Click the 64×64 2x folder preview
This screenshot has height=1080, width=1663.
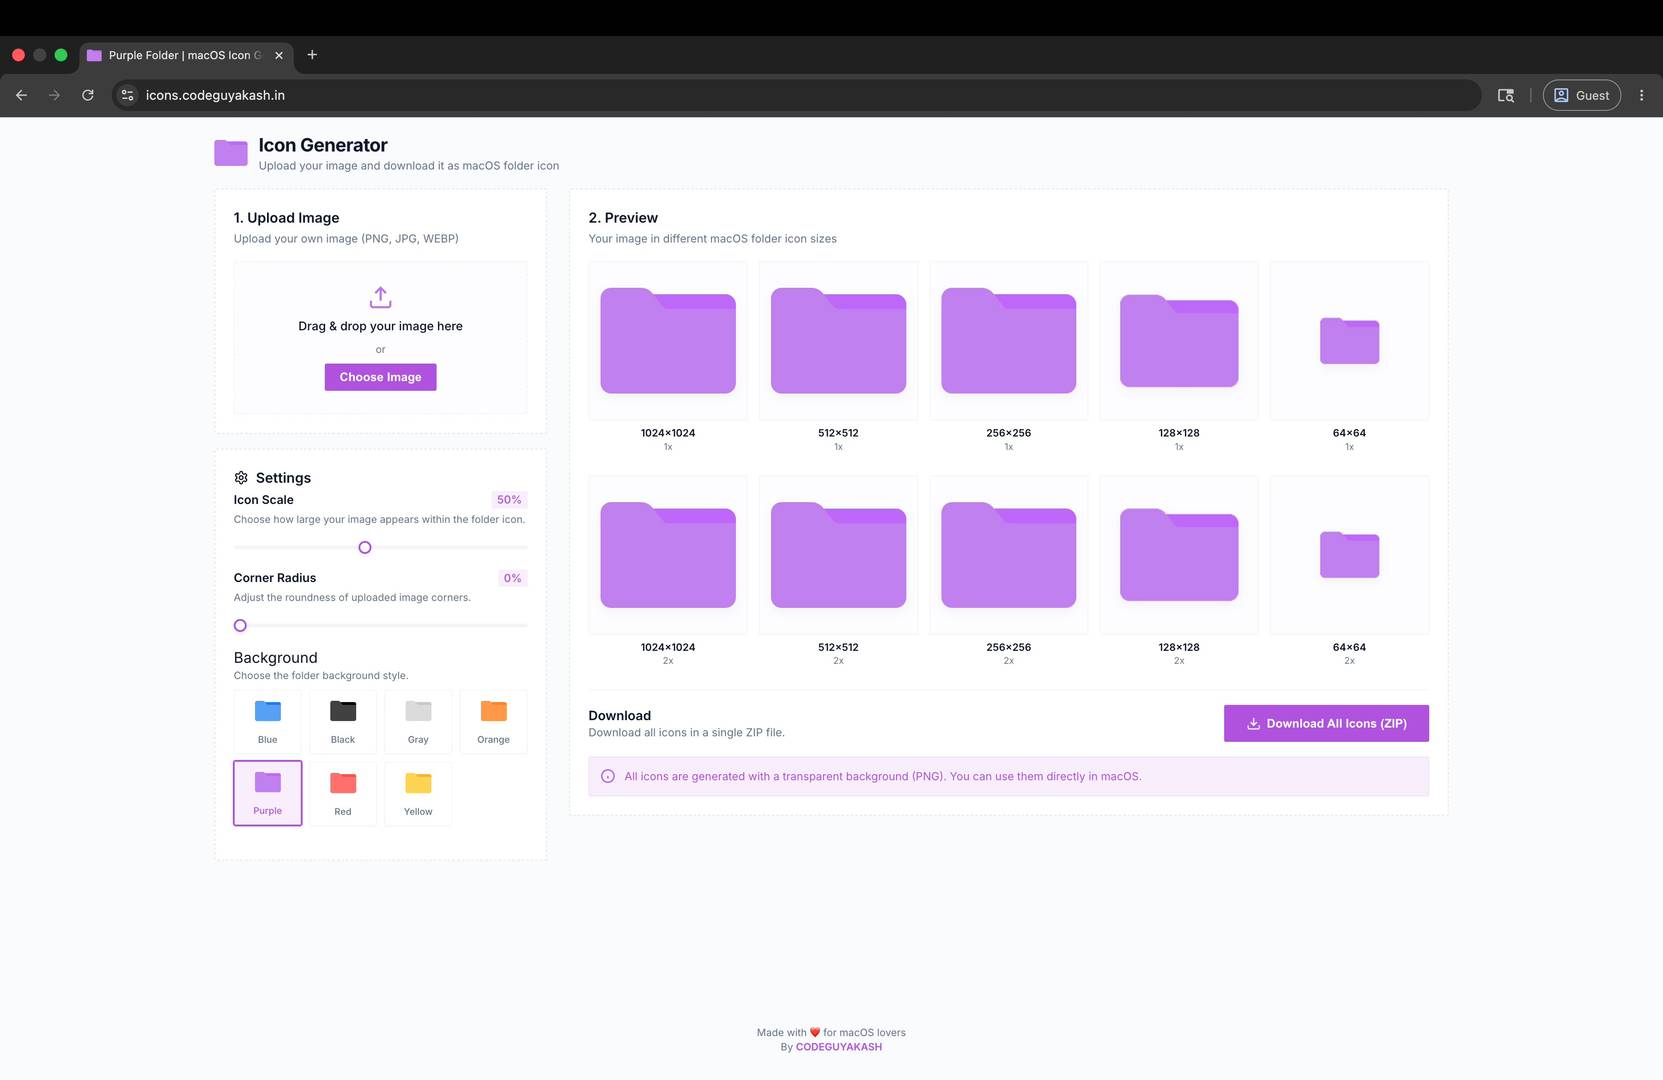click(1349, 555)
